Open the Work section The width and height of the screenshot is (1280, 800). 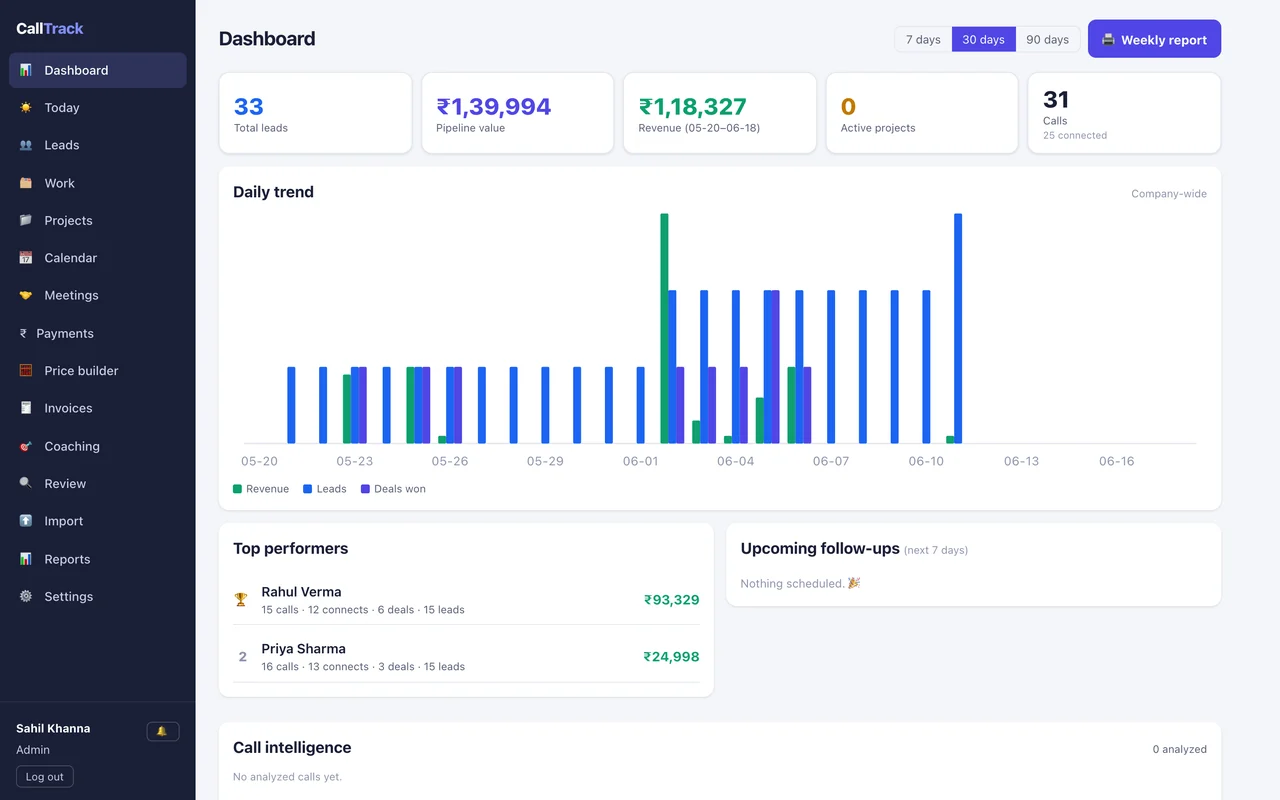point(98,183)
